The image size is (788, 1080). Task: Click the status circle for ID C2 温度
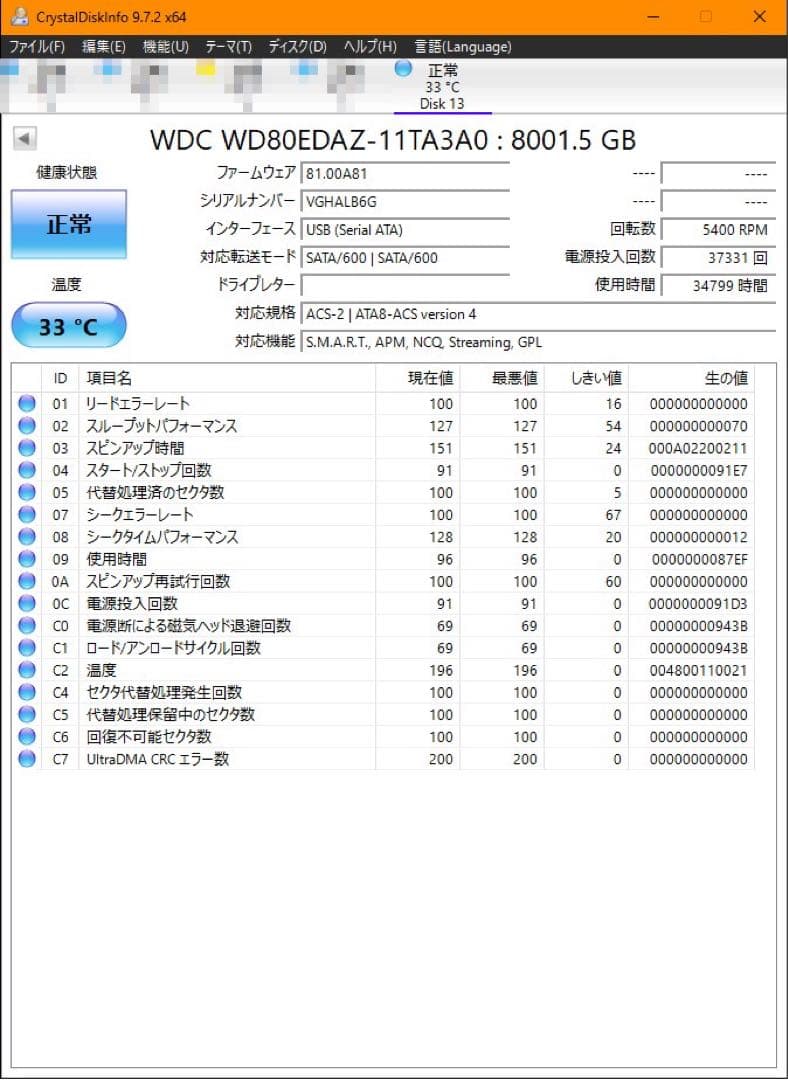coord(27,670)
